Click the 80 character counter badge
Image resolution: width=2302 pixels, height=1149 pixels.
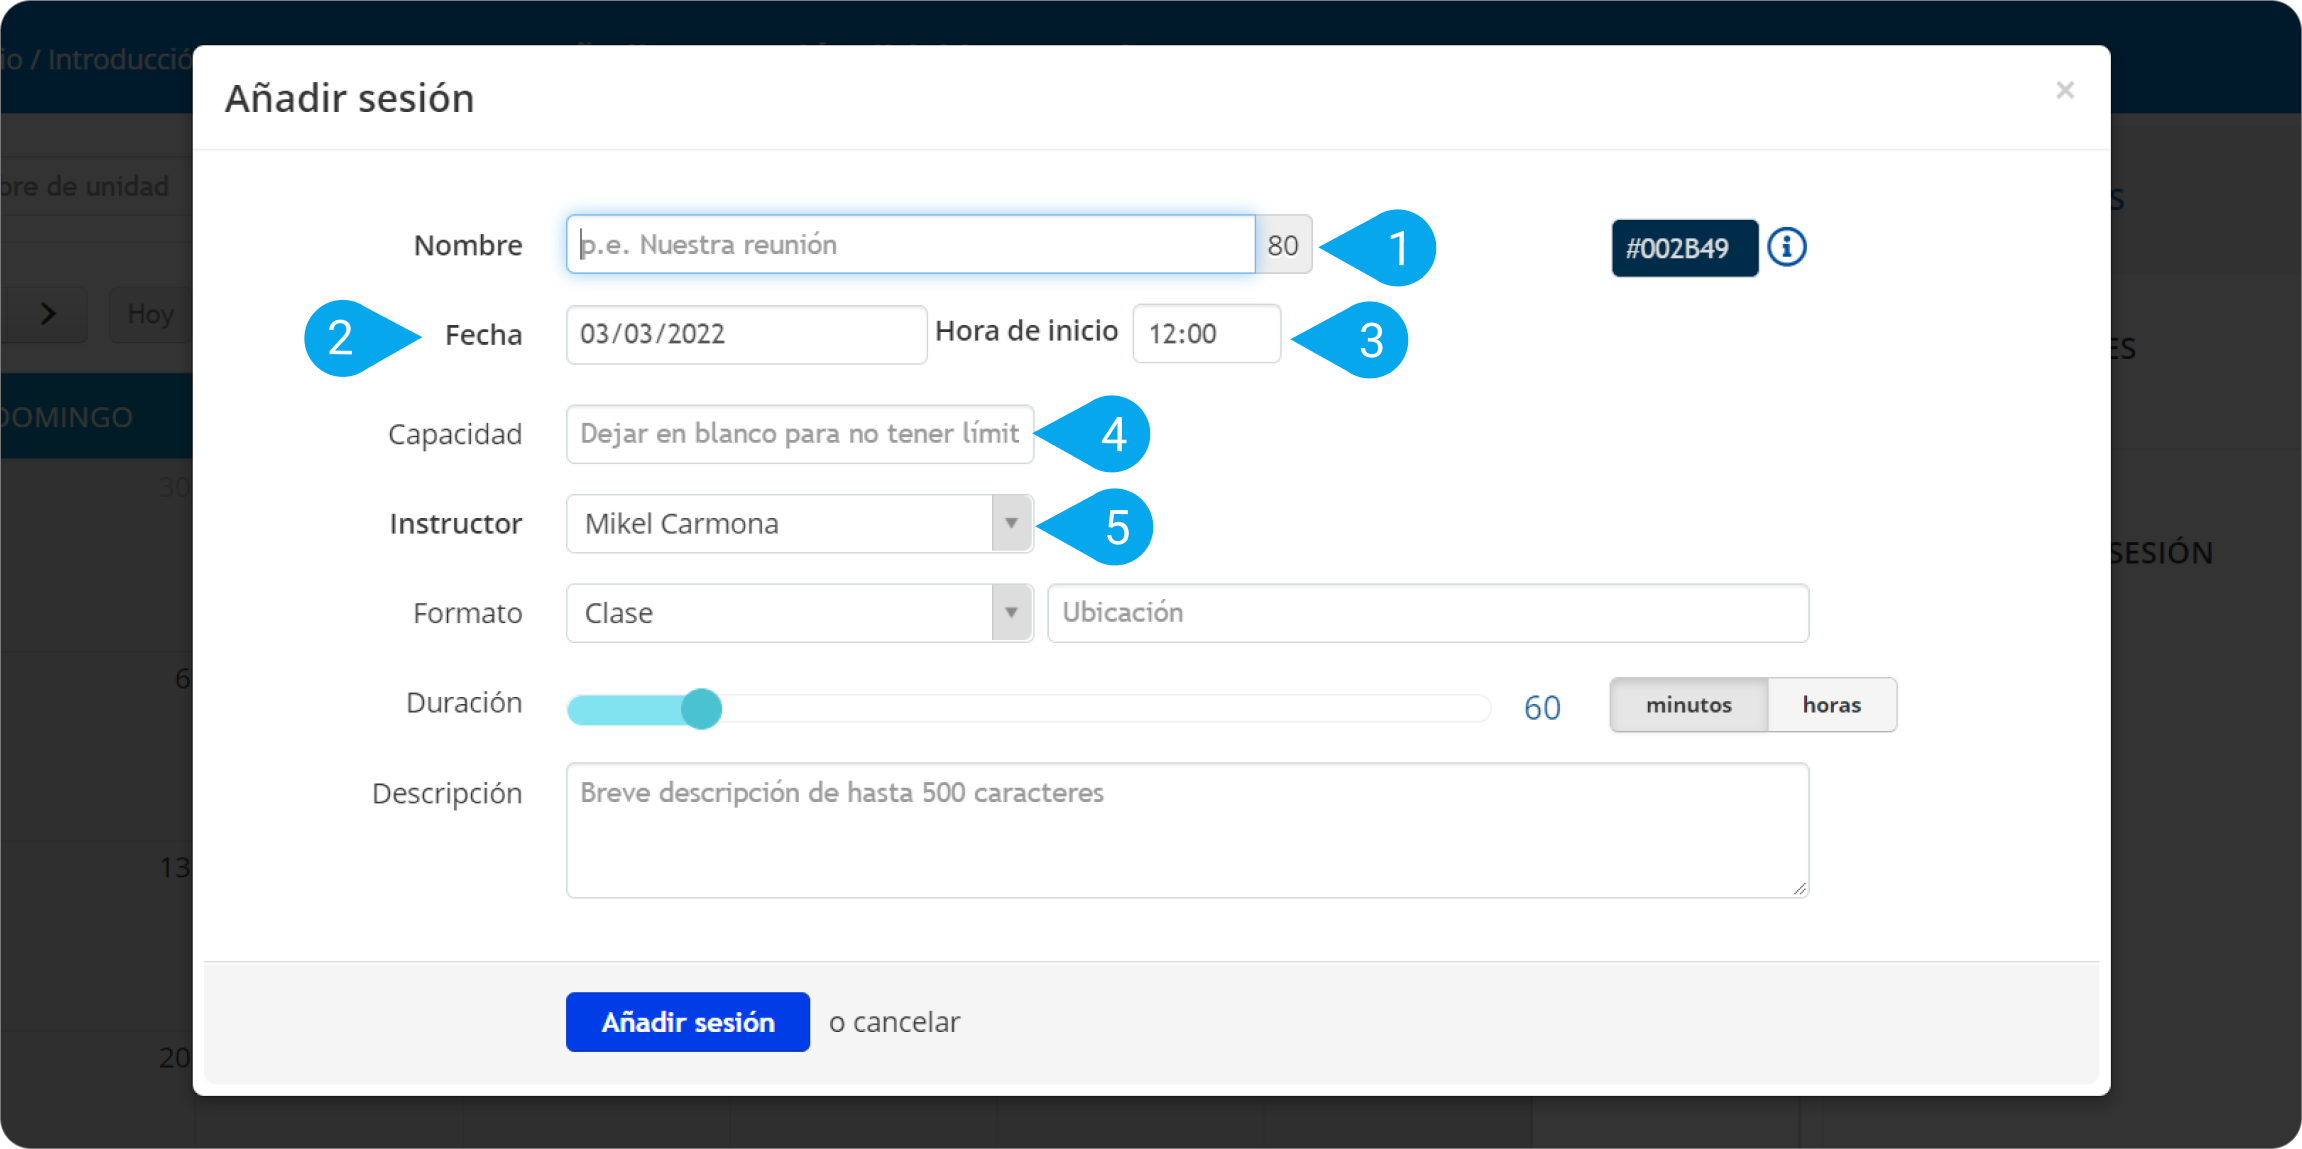click(x=1283, y=244)
